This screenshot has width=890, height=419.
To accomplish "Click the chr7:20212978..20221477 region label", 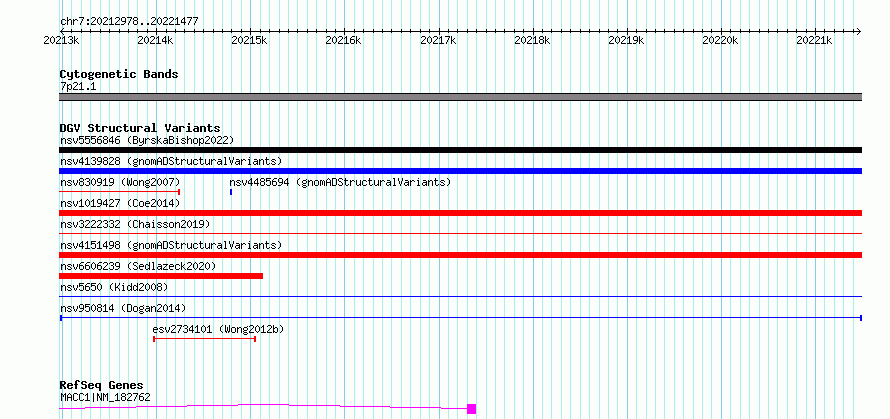I will pyautogui.click(x=129, y=21).
